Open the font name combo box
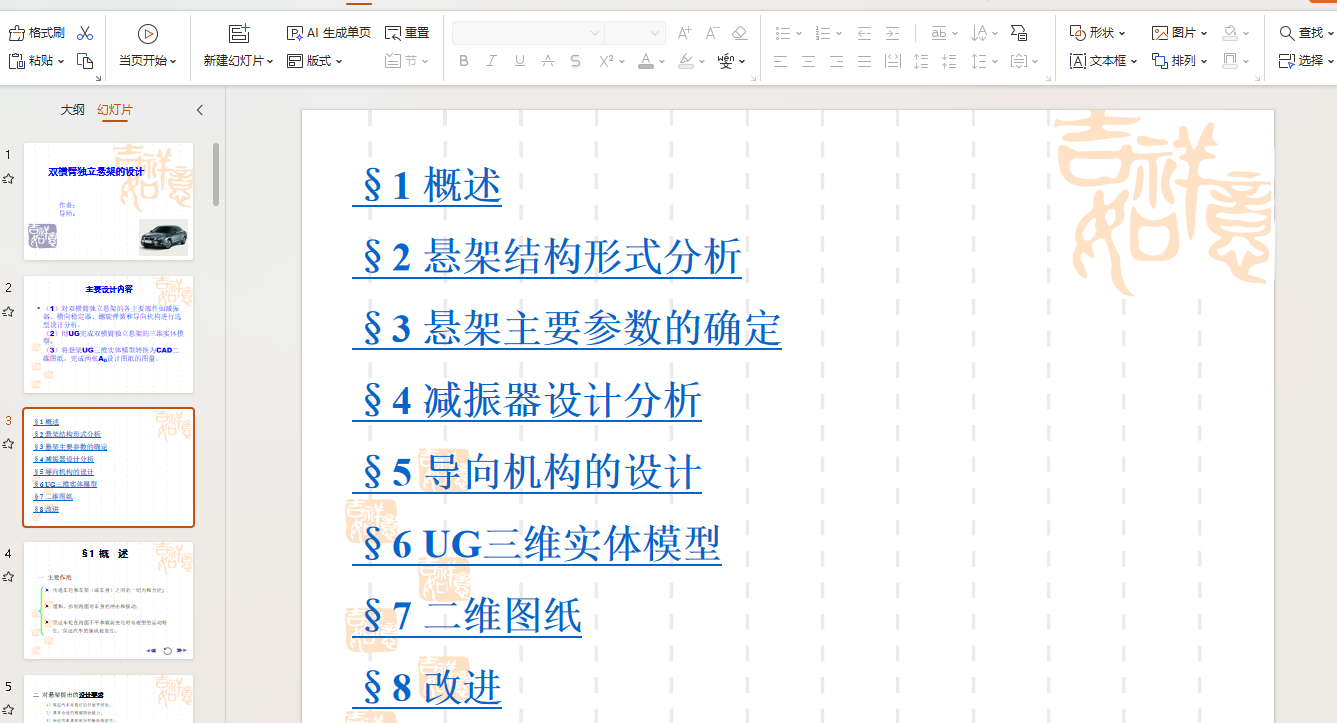The height and width of the screenshot is (723, 1337). (528, 33)
